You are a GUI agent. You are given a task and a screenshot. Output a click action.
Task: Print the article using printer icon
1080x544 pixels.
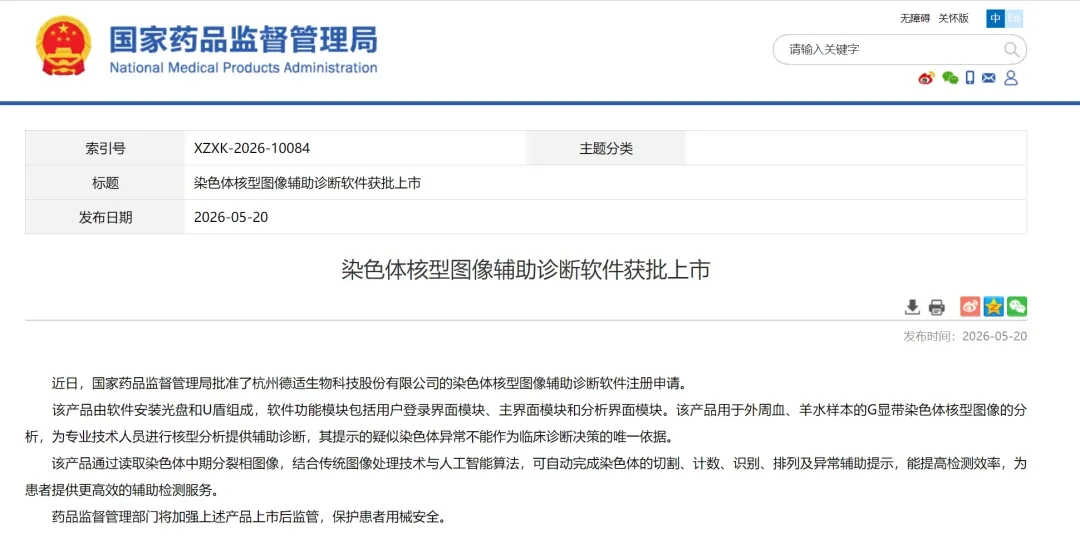click(937, 307)
